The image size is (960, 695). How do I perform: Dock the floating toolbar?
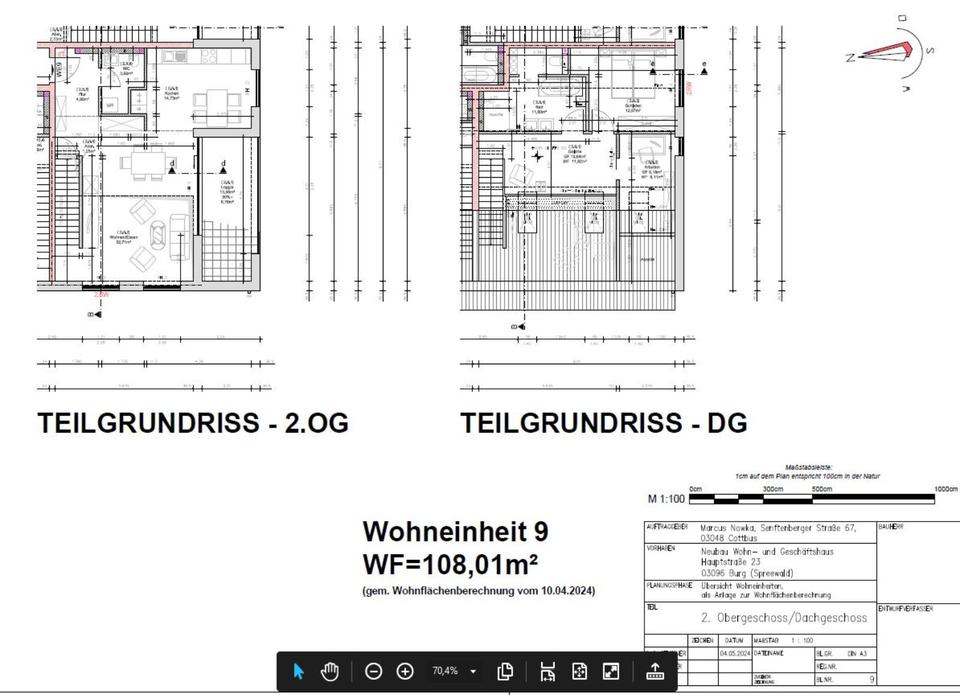[x=654, y=671]
